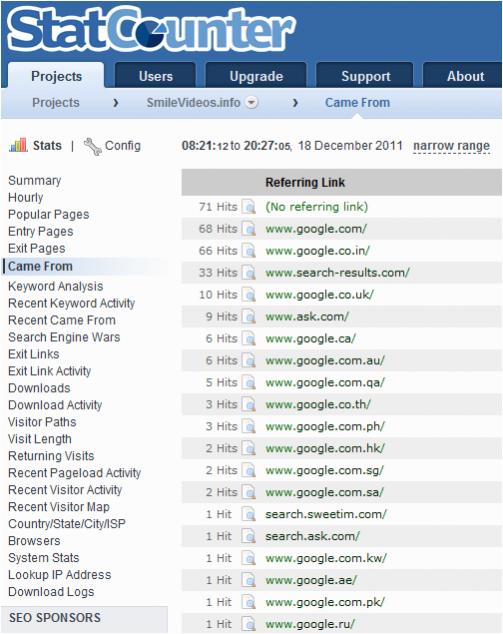Image resolution: width=503 pixels, height=634 pixels.
Task: Open Recent Keyword Activity
Action: coord(72,303)
